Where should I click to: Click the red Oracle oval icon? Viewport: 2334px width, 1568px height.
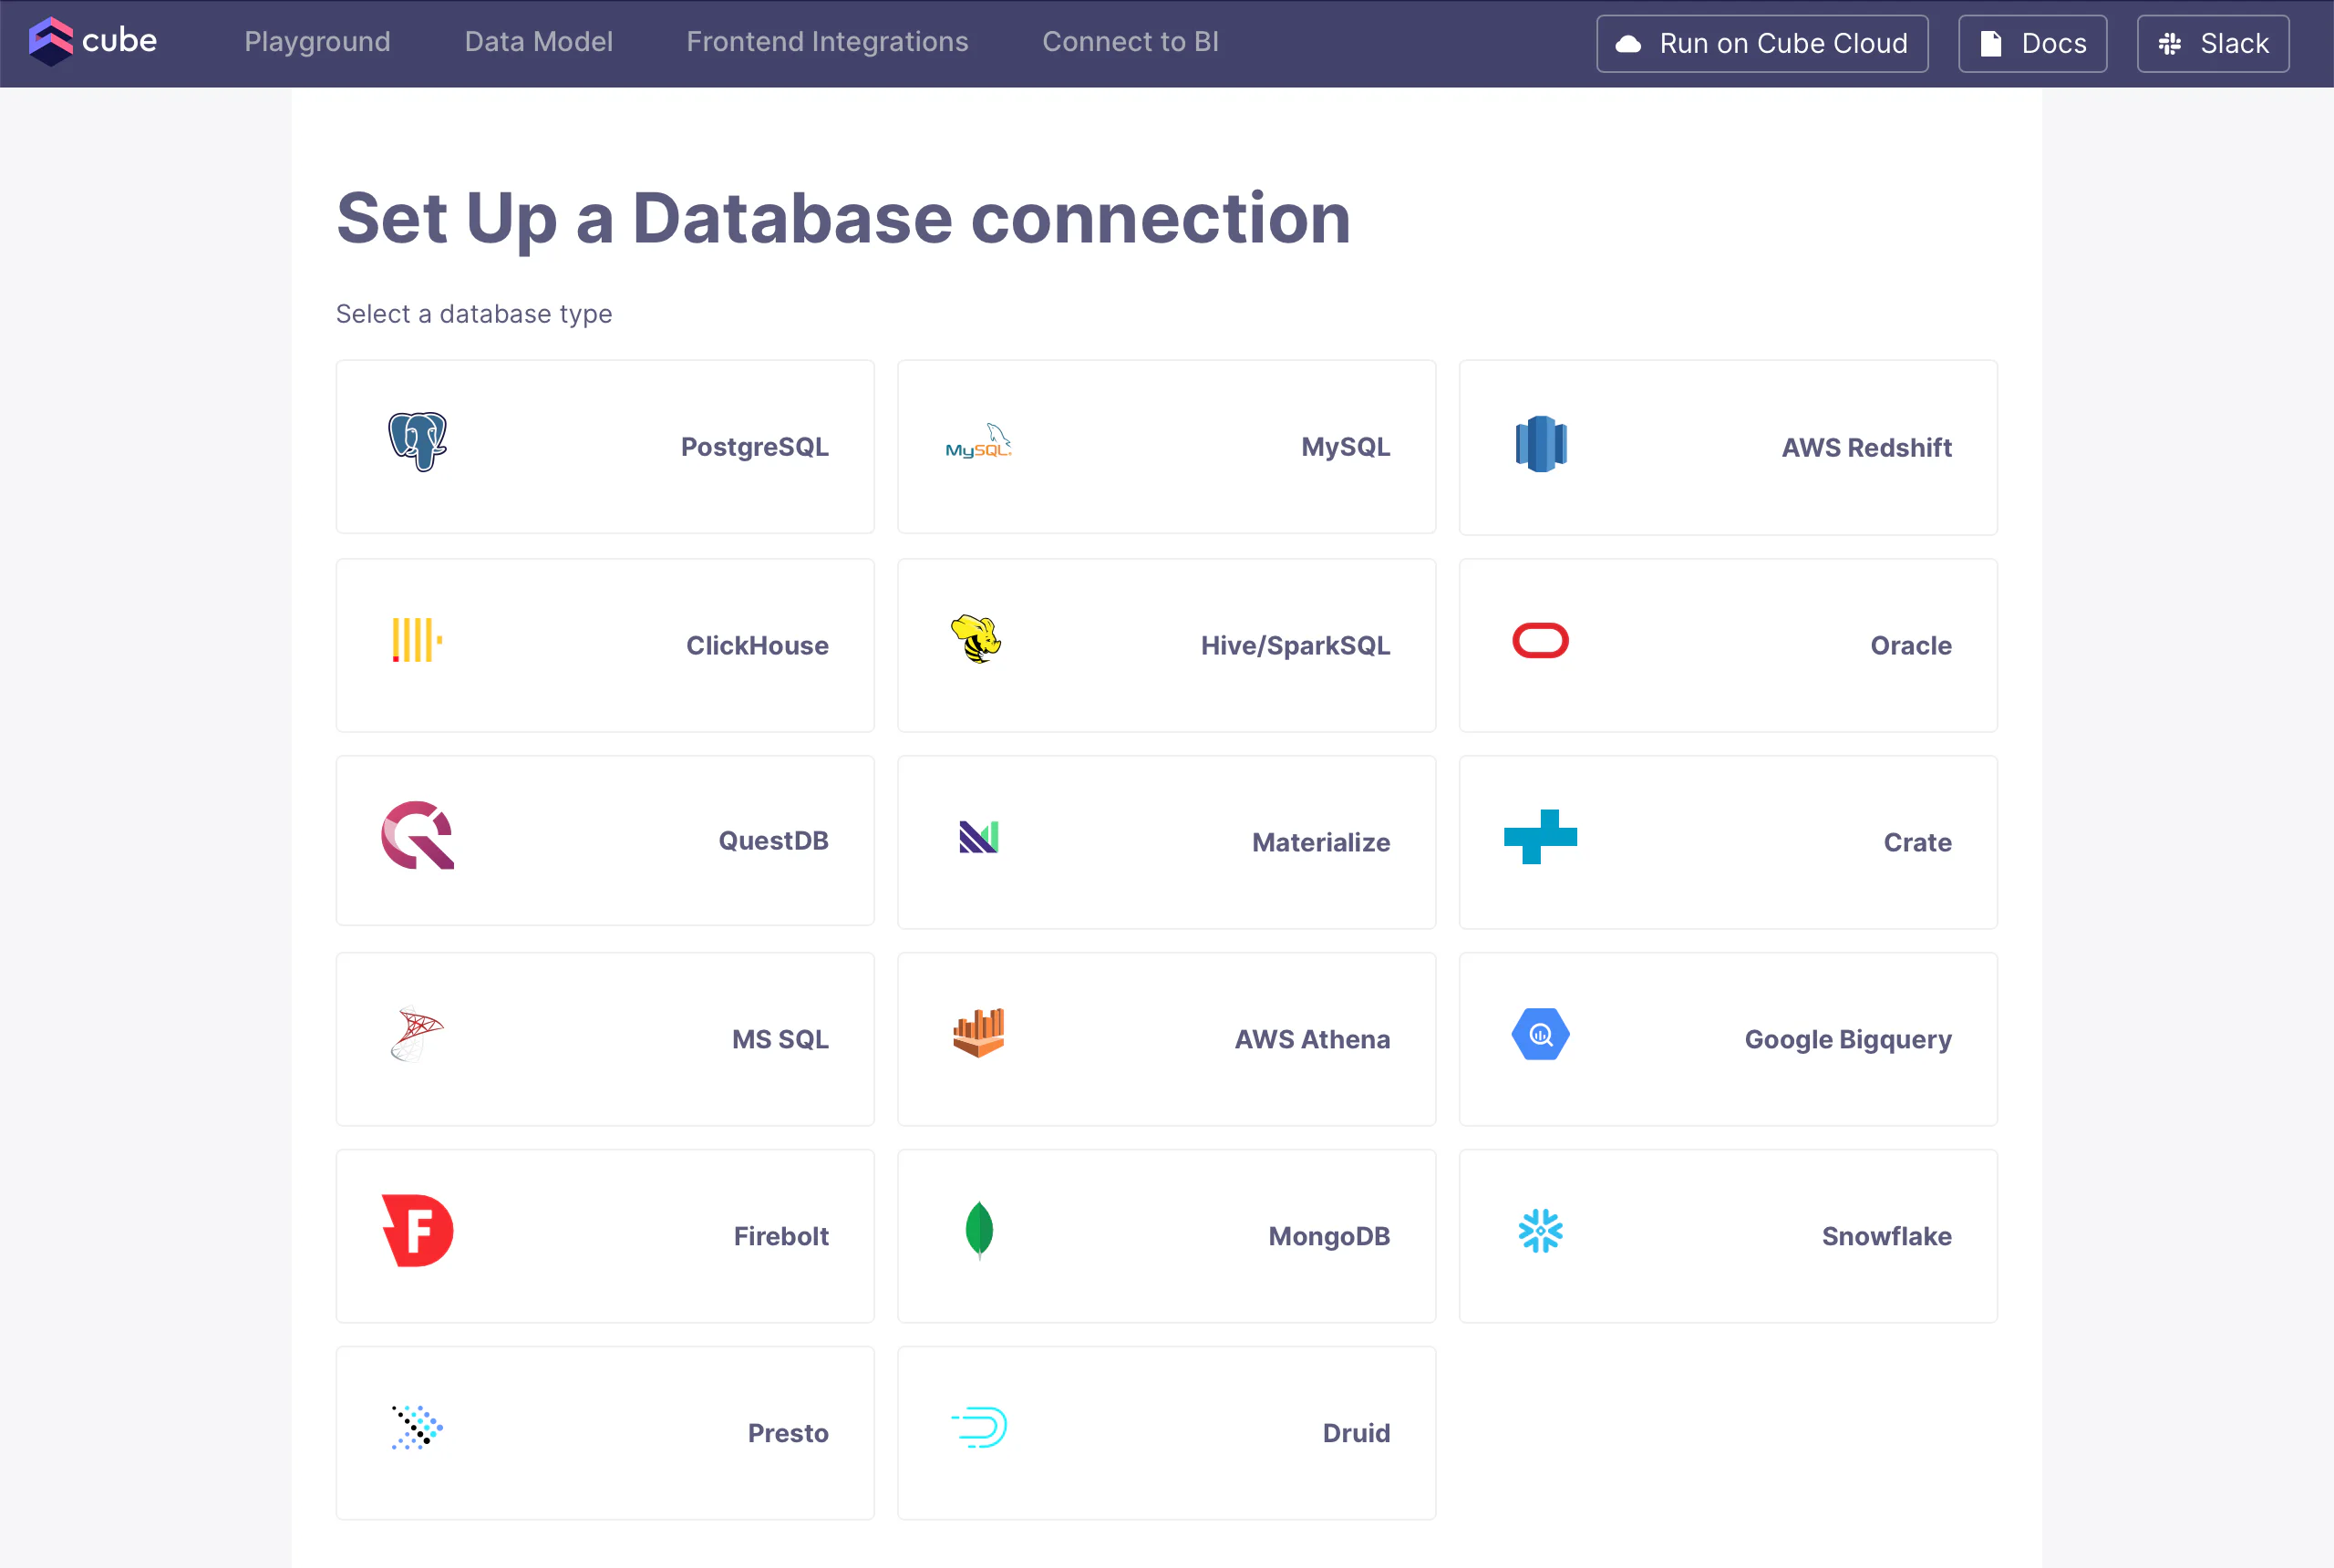click(x=1540, y=641)
